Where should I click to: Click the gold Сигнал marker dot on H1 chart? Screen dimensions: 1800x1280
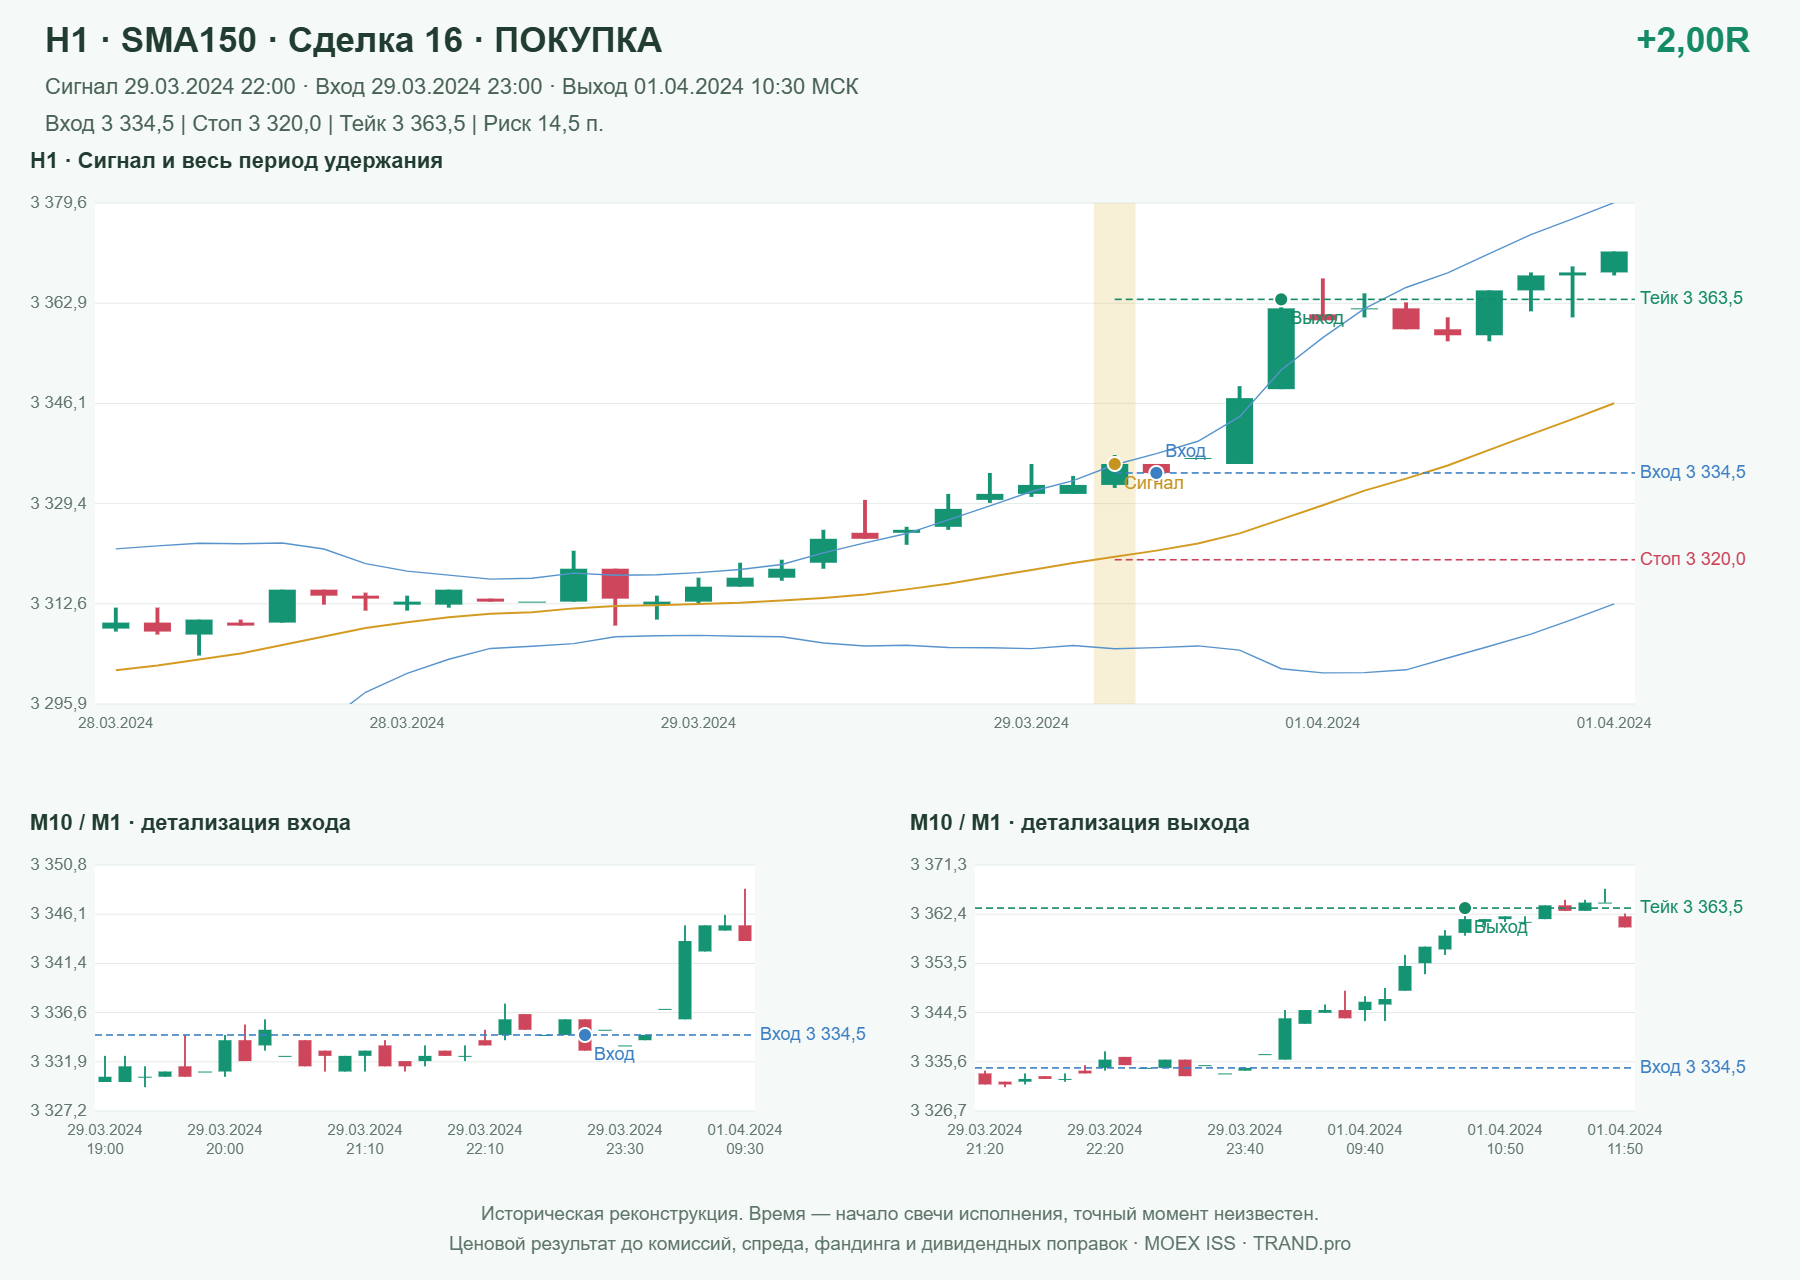[1115, 464]
